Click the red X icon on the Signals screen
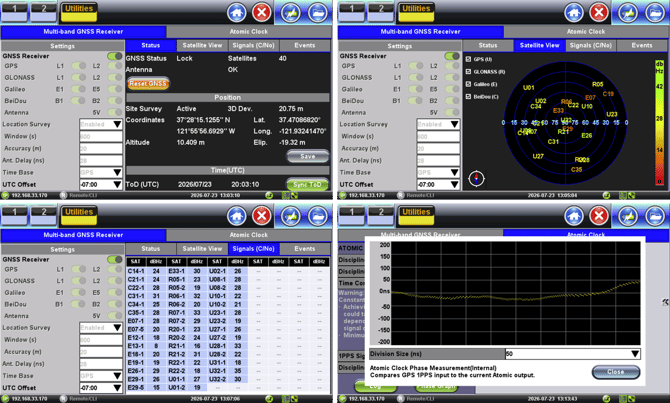This screenshot has width=670, height=403. pos(262,216)
